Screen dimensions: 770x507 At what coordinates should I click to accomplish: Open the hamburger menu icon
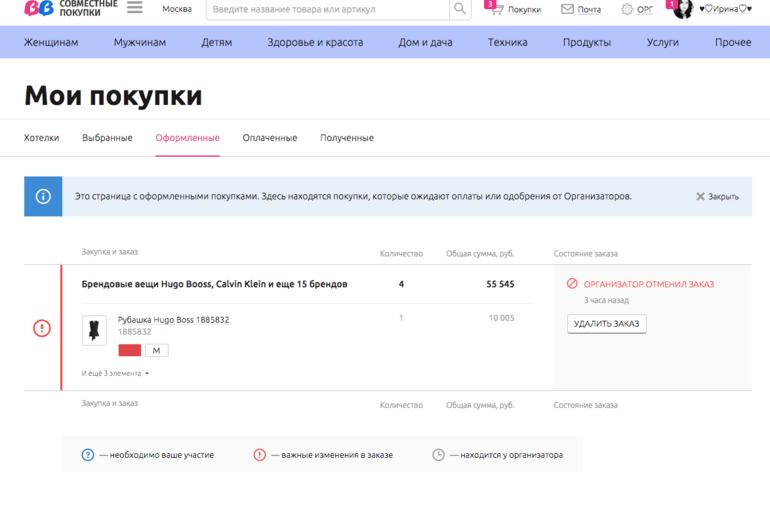click(134, 8)
